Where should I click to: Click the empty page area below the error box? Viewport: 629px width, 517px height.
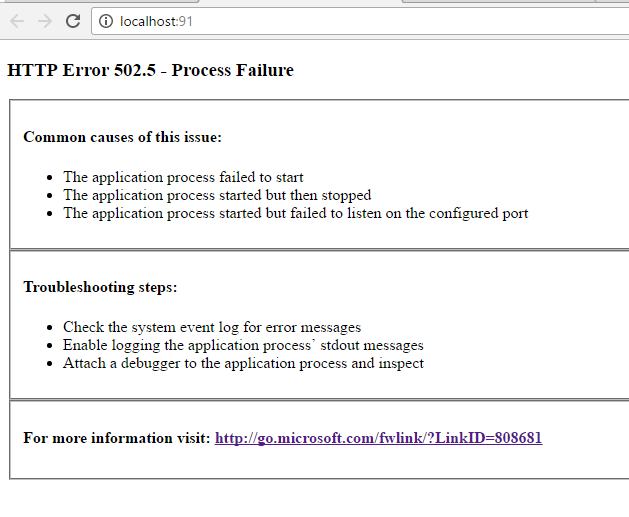(x=314, y=498)
